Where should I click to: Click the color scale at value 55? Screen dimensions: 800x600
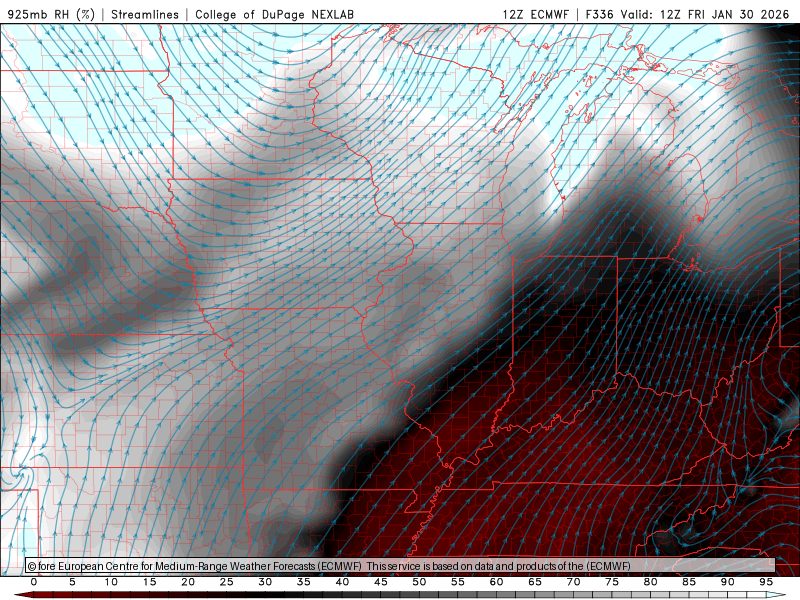pos(458,582)
